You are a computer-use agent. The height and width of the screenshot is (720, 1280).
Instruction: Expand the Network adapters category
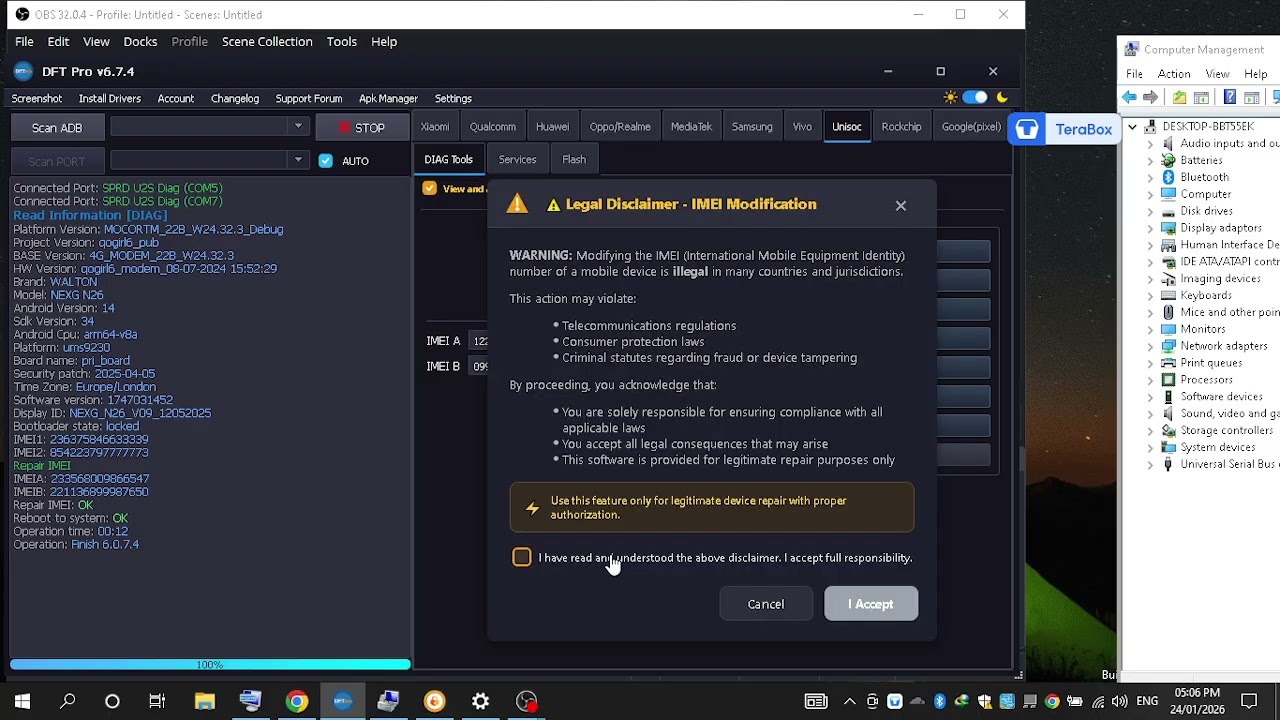click(1150, 347)
